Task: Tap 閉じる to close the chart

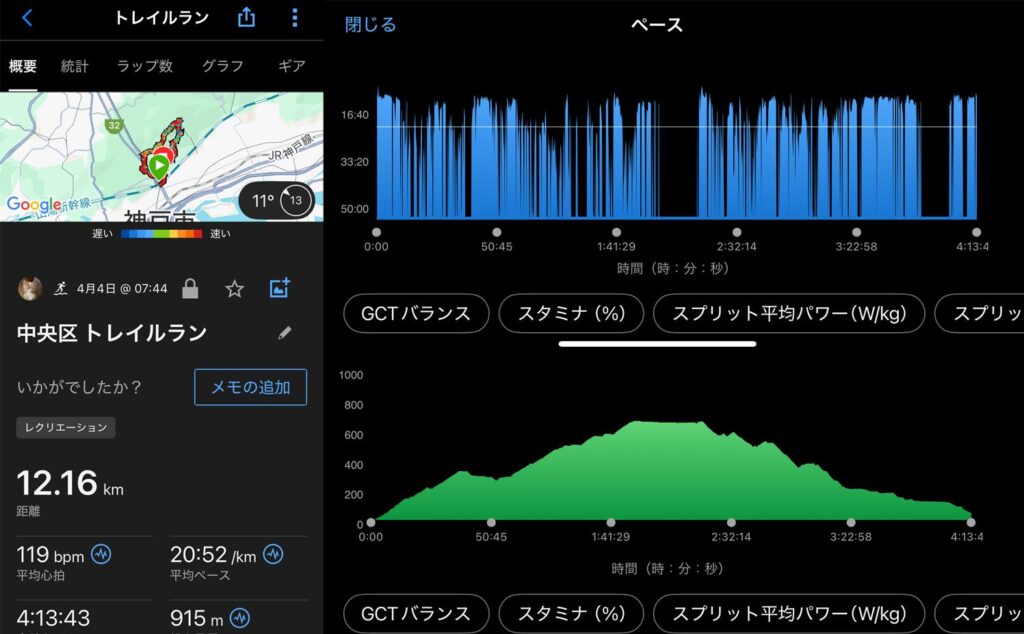Action: [x=370, y=25]
